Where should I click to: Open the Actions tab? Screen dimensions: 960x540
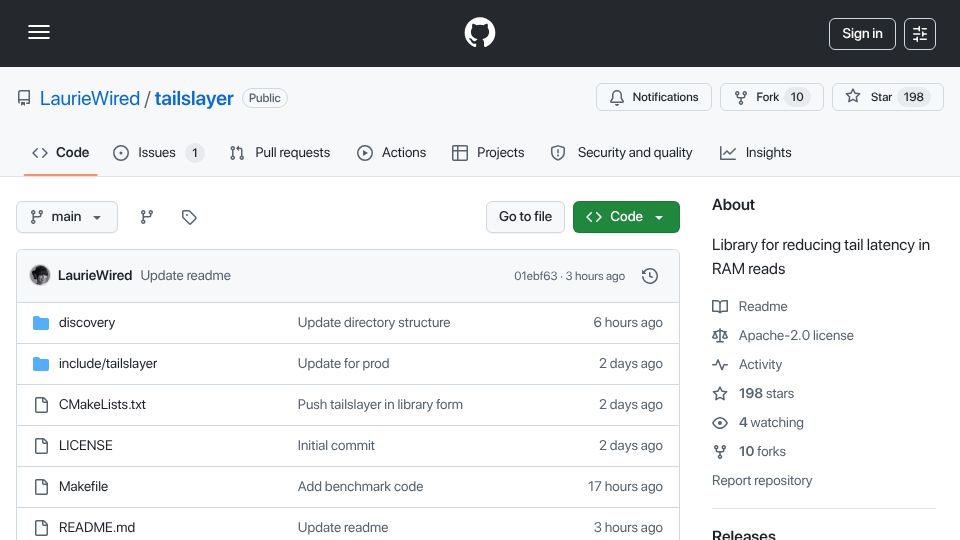(391, 152)
